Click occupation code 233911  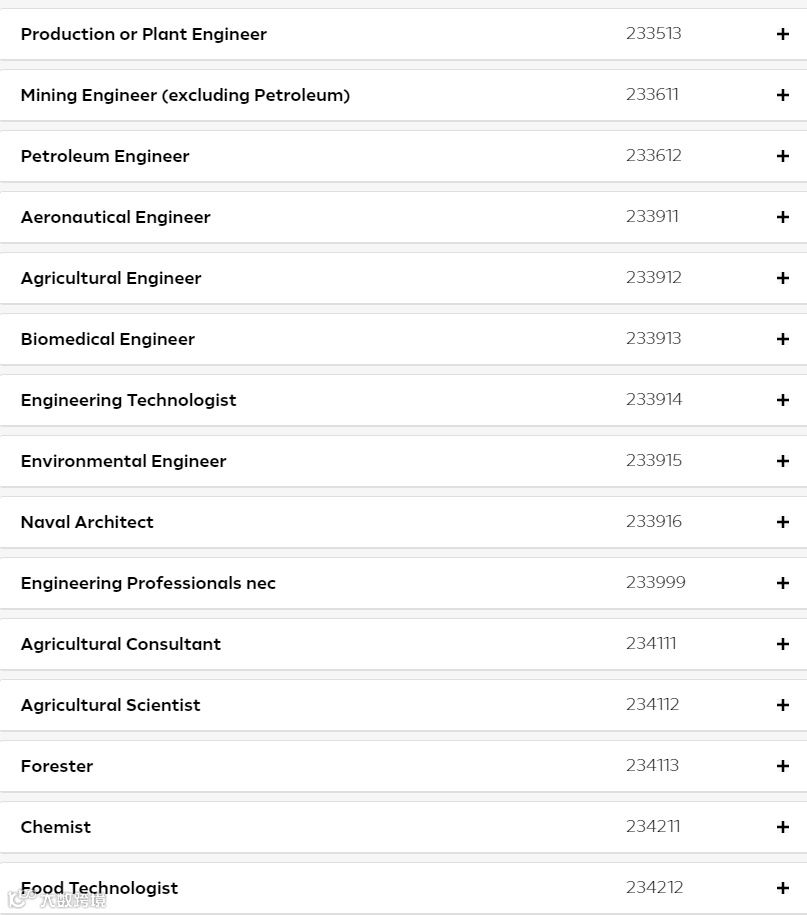(652, 216)
